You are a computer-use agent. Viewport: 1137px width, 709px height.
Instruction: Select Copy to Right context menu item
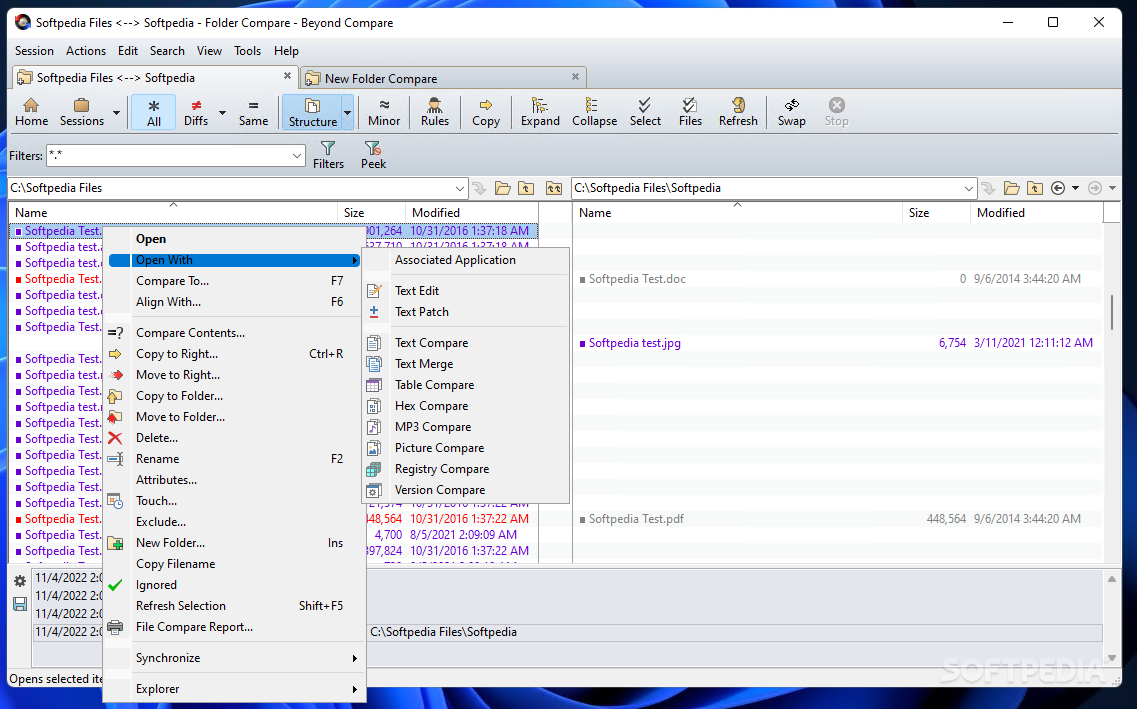(x=234, y=354)
